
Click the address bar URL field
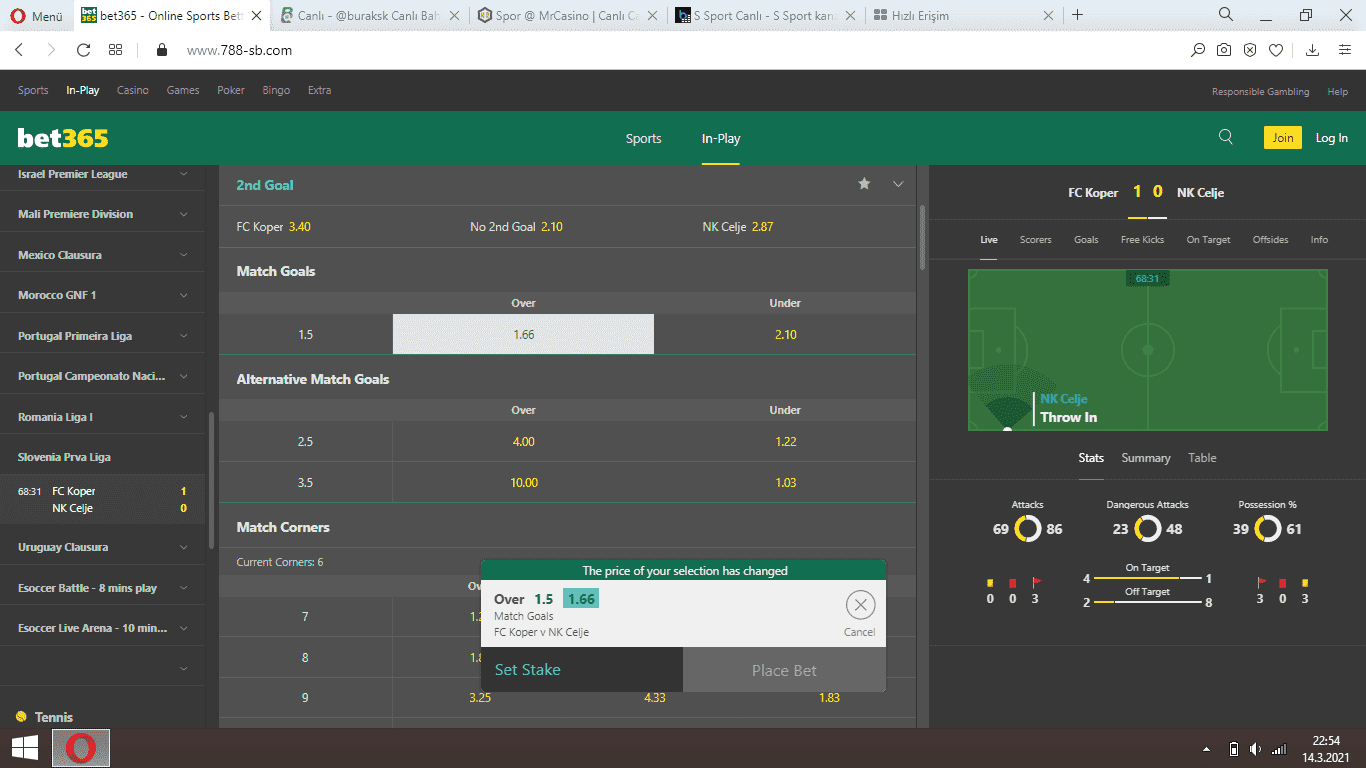click(x=680, y=50)
